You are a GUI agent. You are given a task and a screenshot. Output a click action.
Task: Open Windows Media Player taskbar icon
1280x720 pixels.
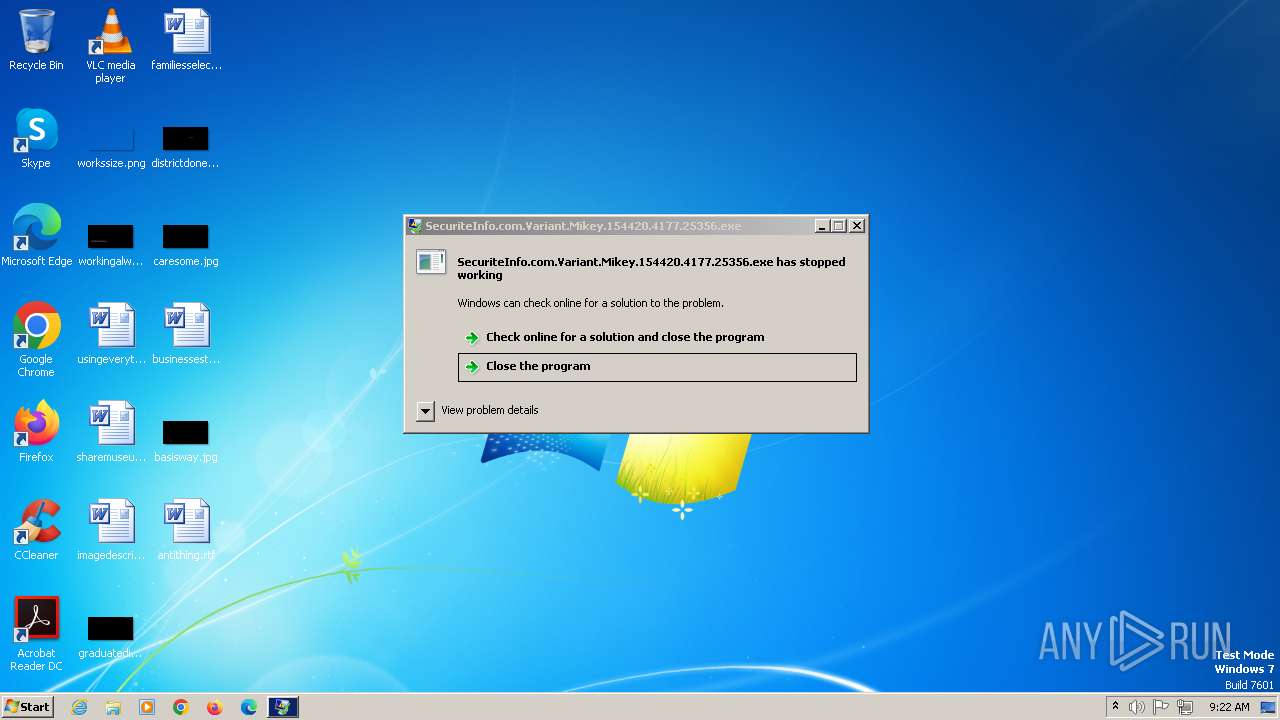(147, 707)
